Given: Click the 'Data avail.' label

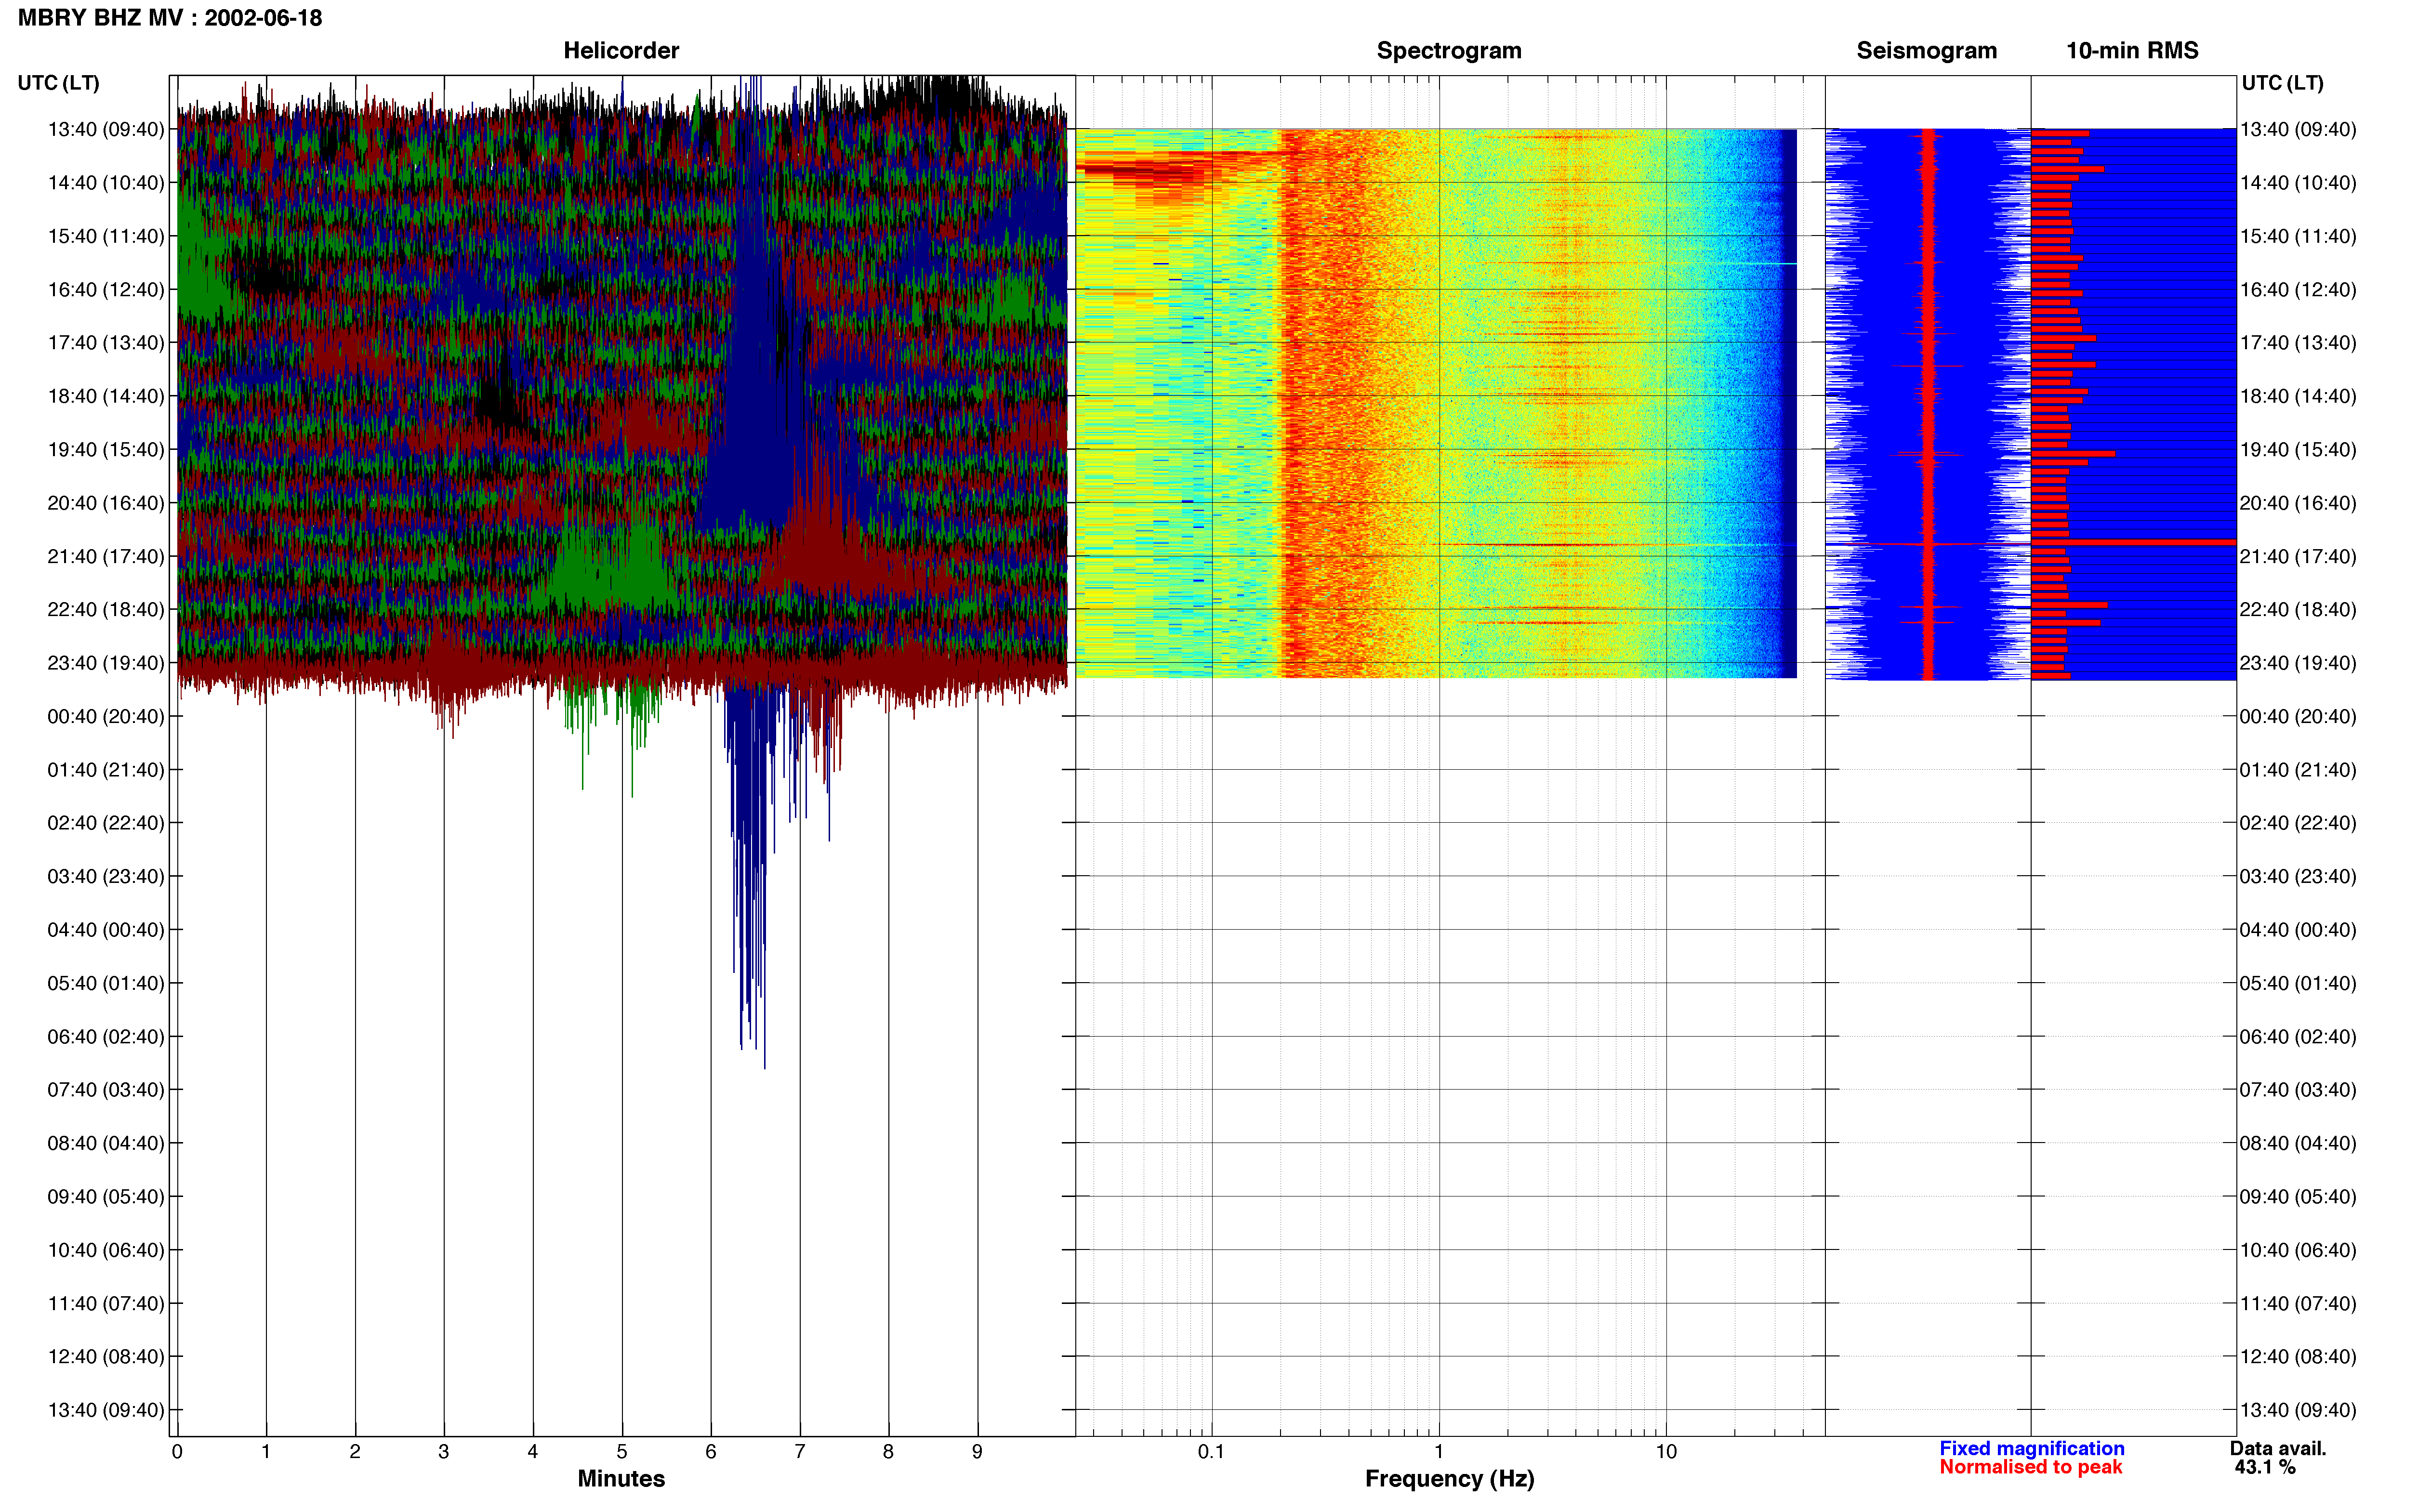Looking at the screenshot, I should [2278, 1449].
